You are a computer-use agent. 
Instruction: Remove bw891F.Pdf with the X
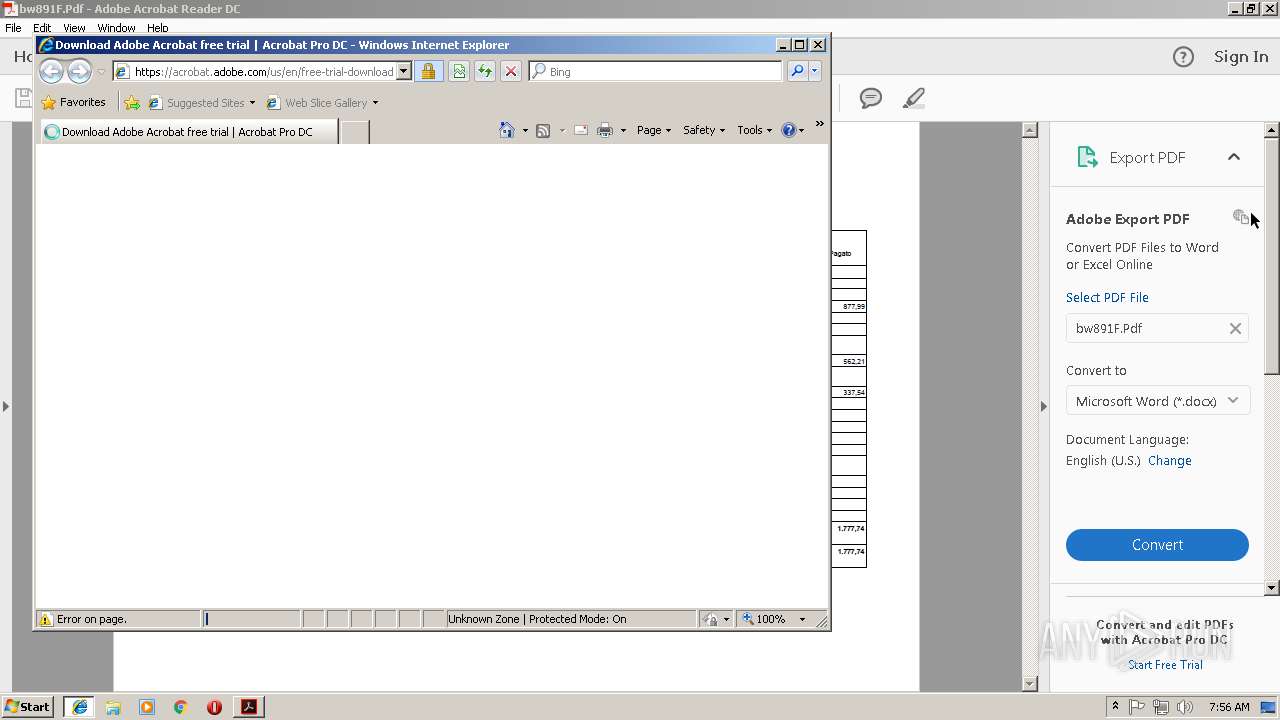click(1235, 328)
